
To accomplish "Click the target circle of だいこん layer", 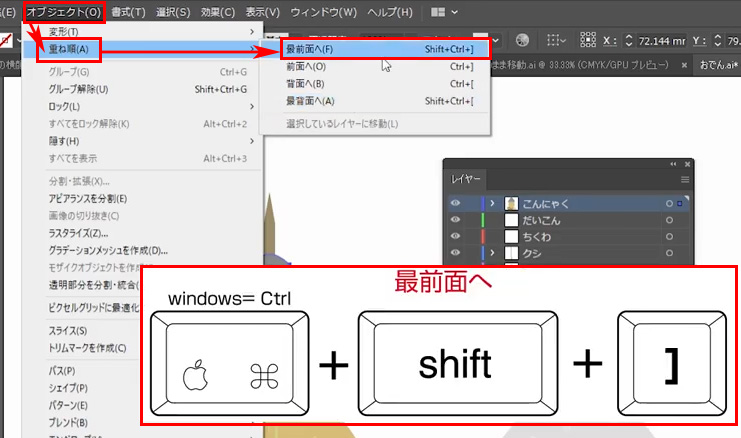I will pyautogui.click(x=669, y=220).
